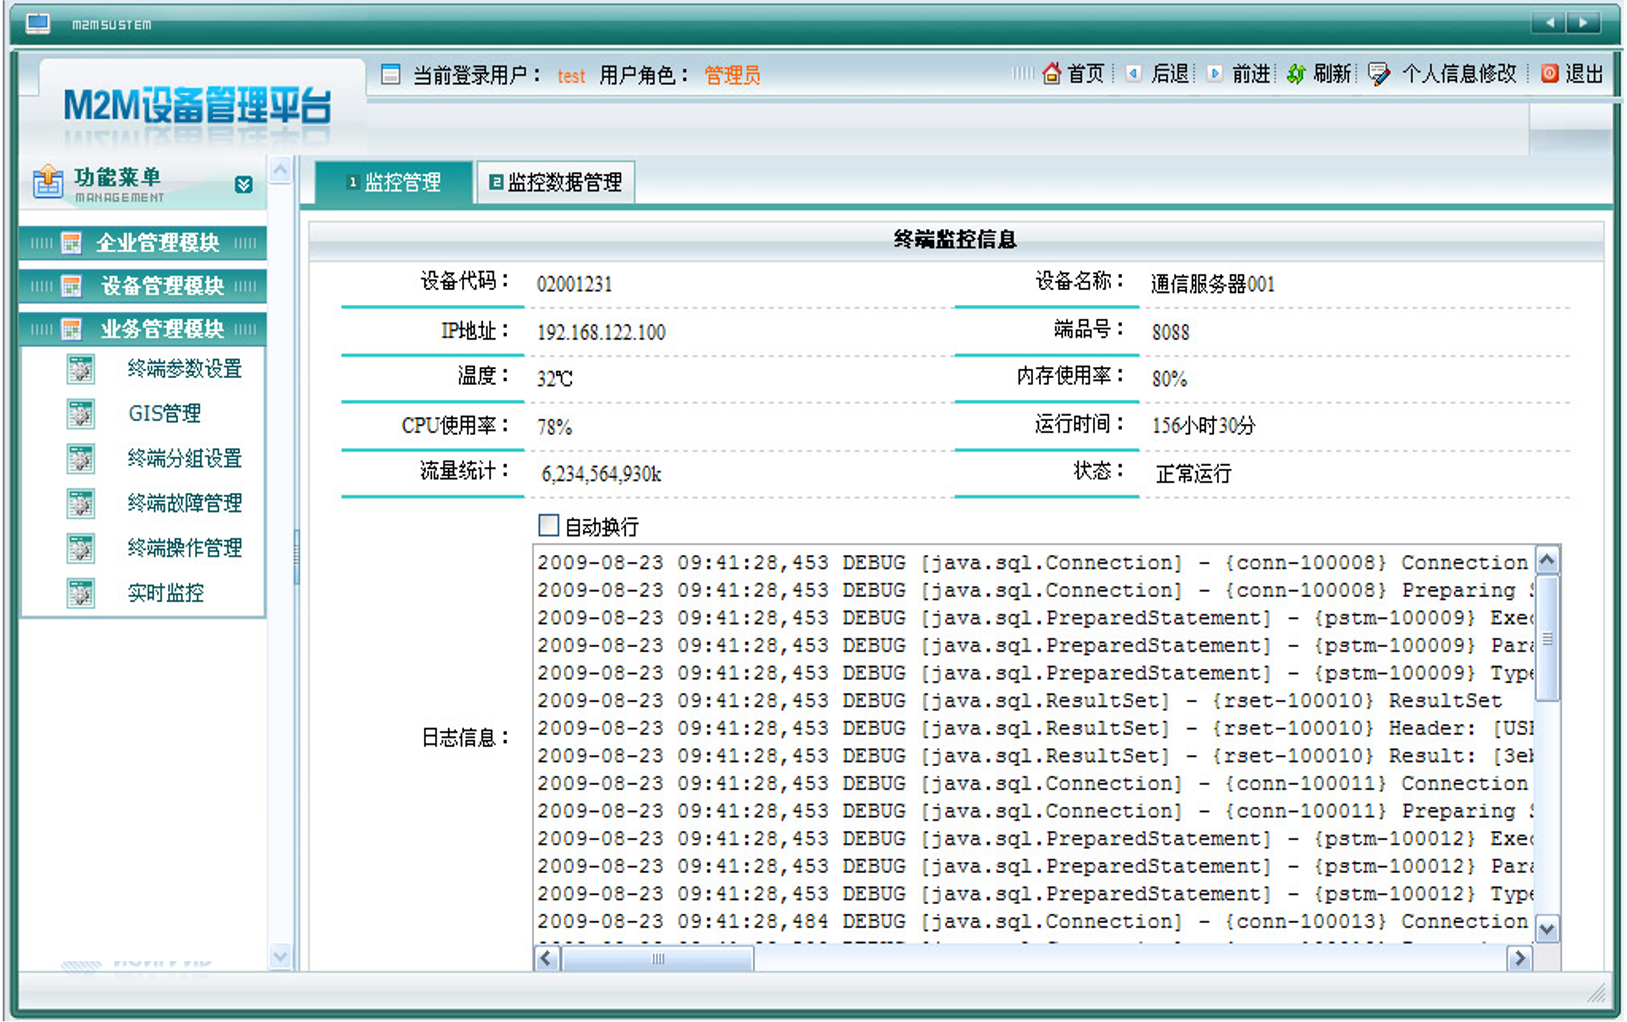
Task: Click the username test in header
Action: [x=571, y=76]
